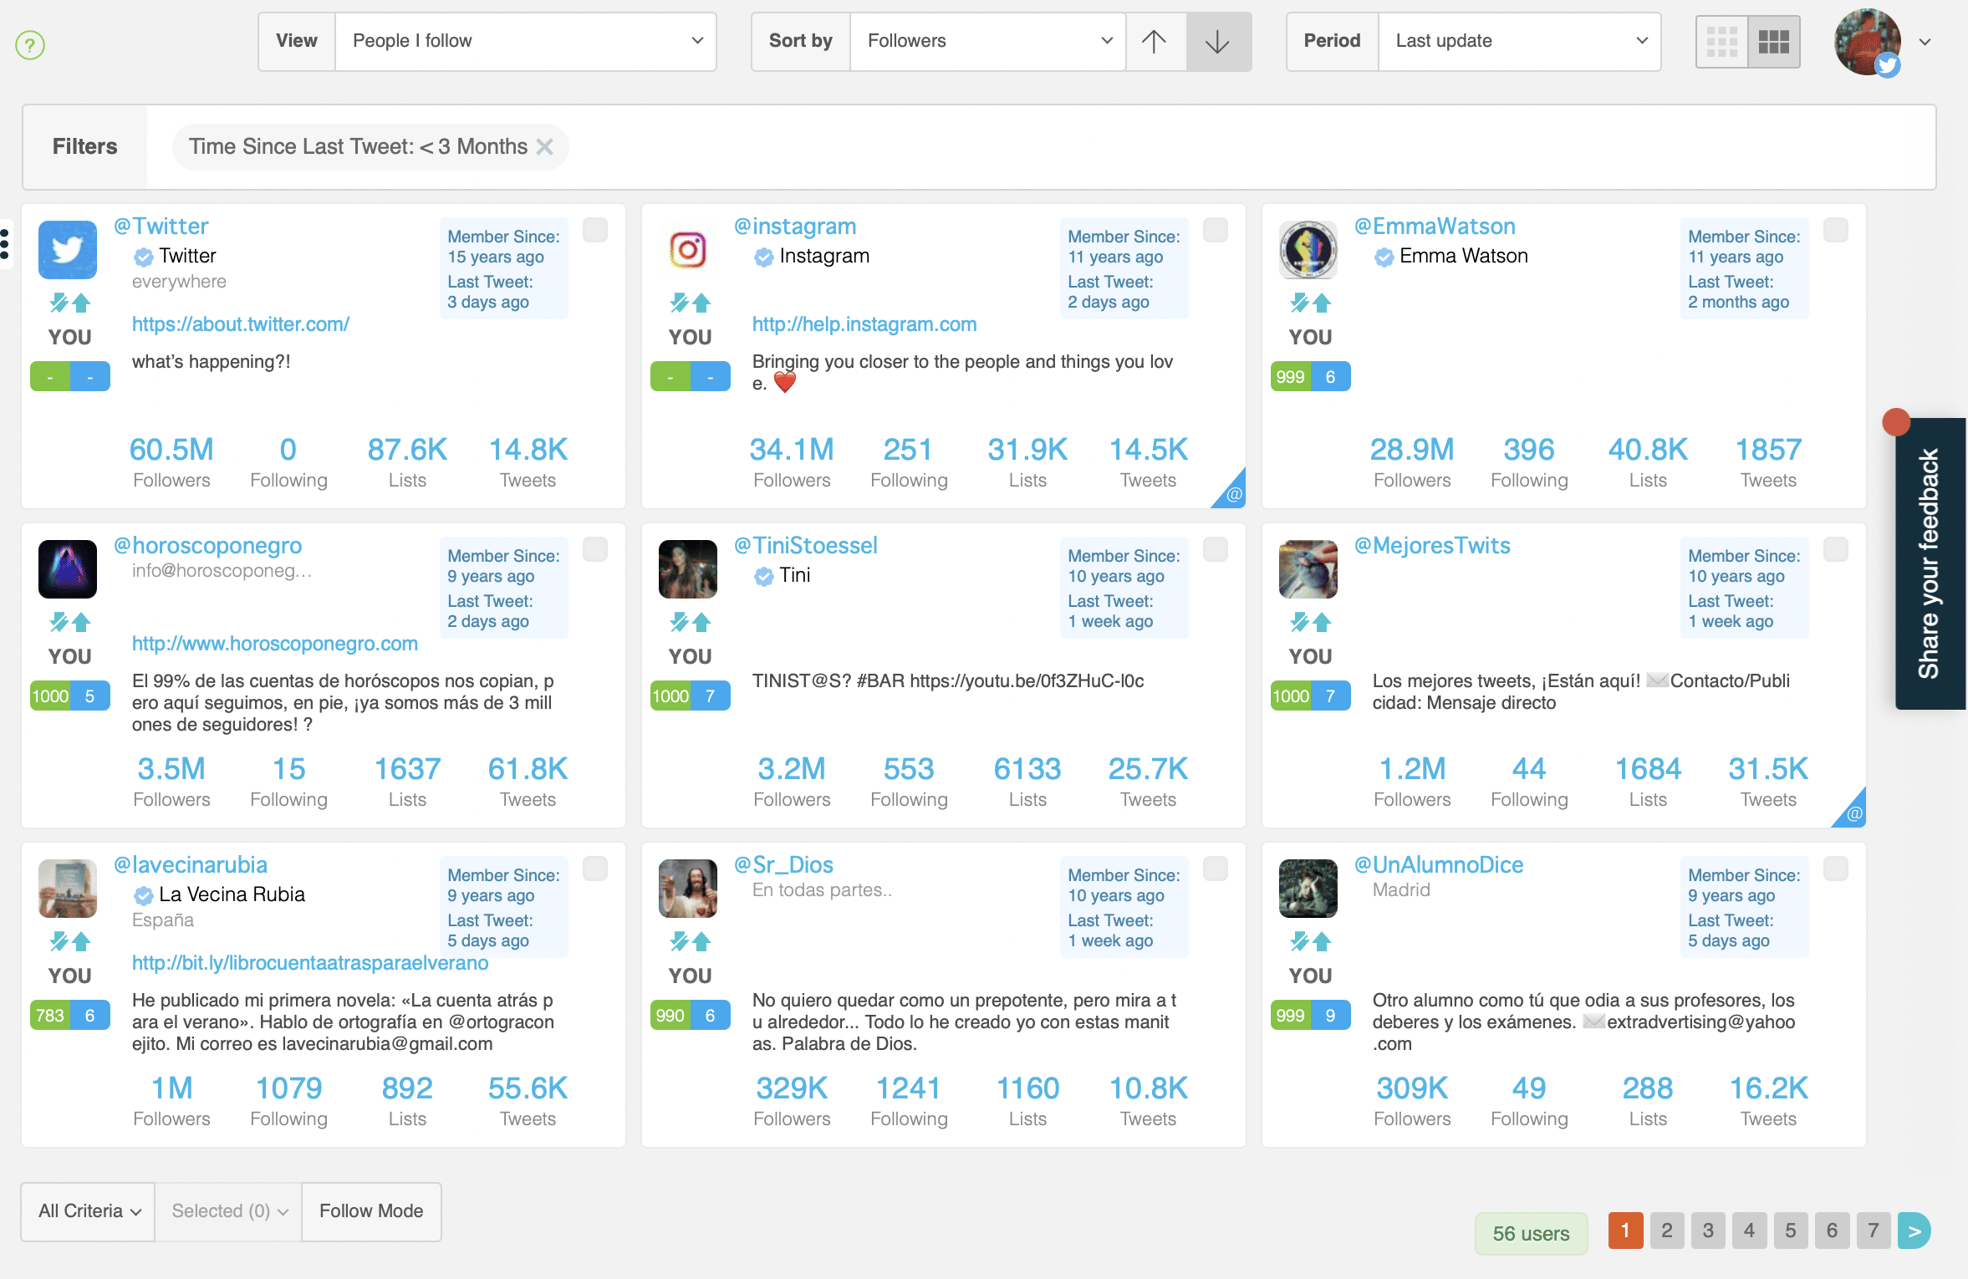Switch to the small grid view icon
Image resolution: width=1968 pixels, height=1279 pixels.
pos(1722,41)
